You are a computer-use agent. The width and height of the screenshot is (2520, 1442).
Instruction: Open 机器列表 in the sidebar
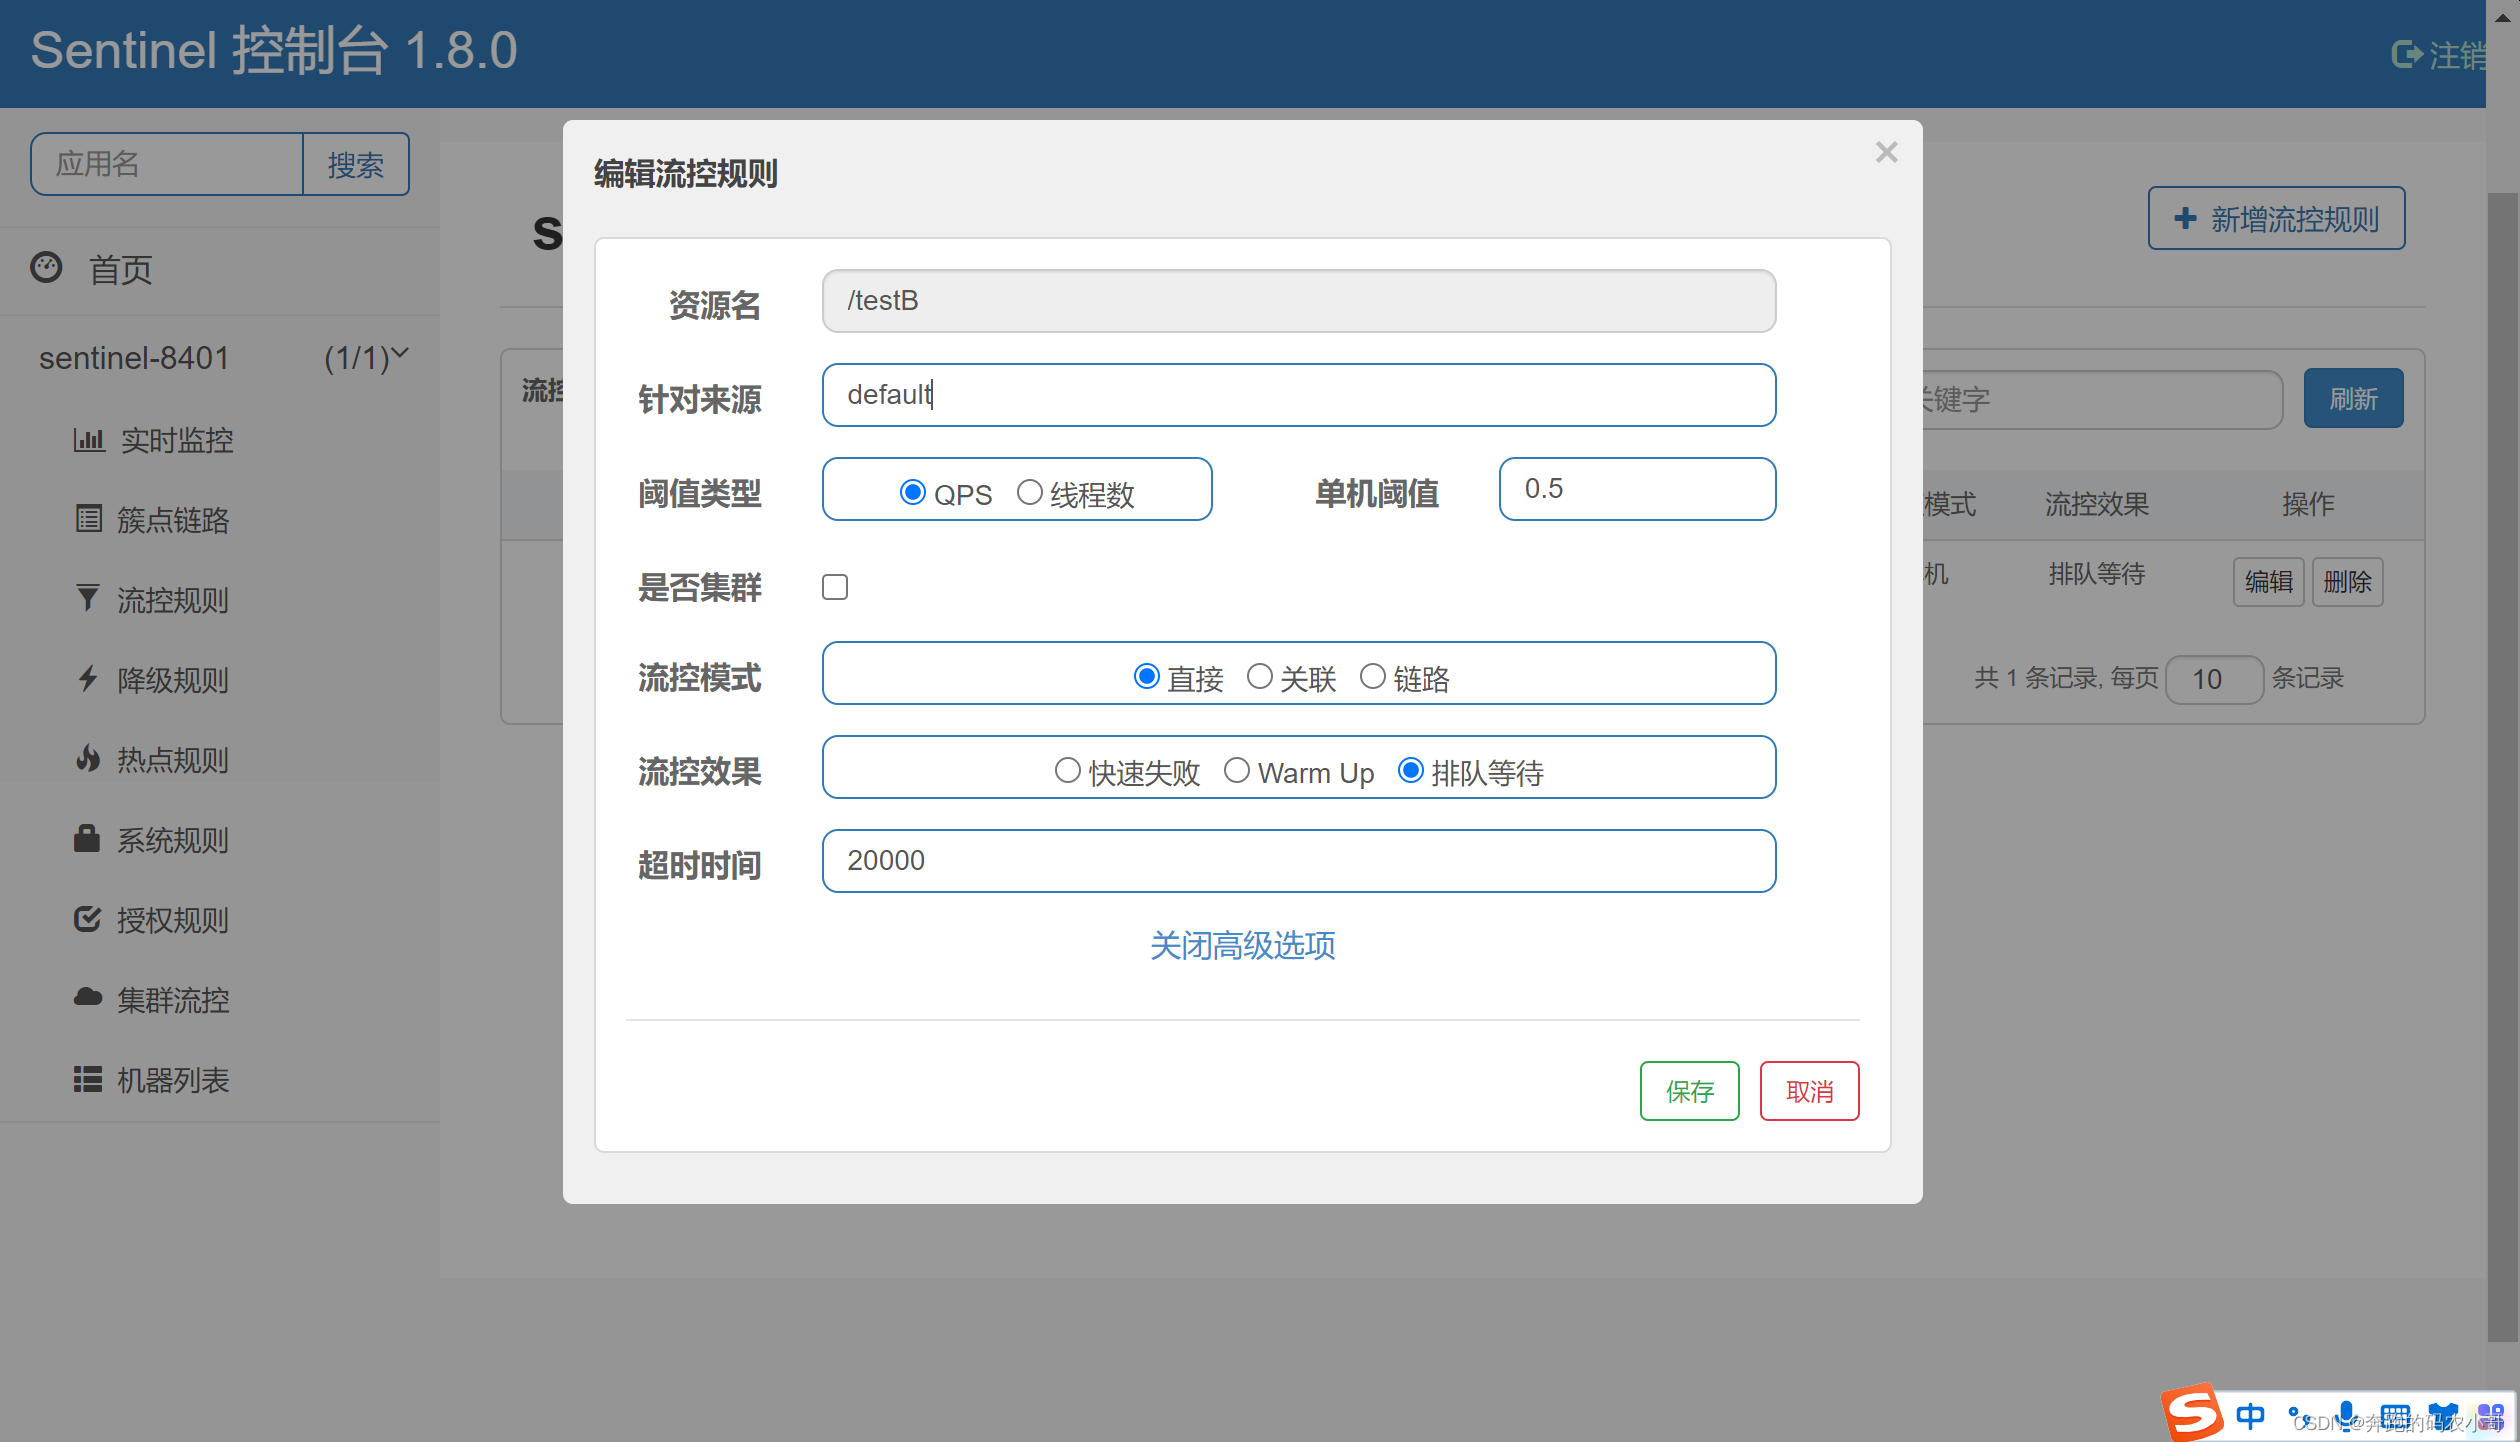pyautogui.click(x=173, y=1080)
